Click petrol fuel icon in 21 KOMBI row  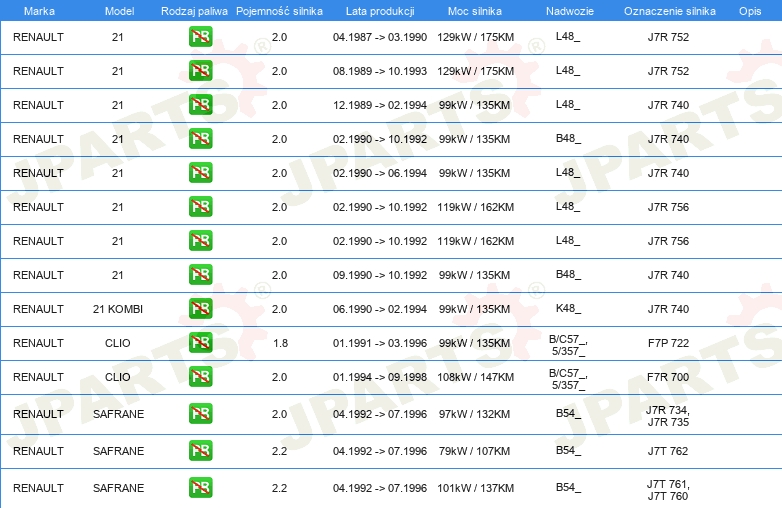200,309
